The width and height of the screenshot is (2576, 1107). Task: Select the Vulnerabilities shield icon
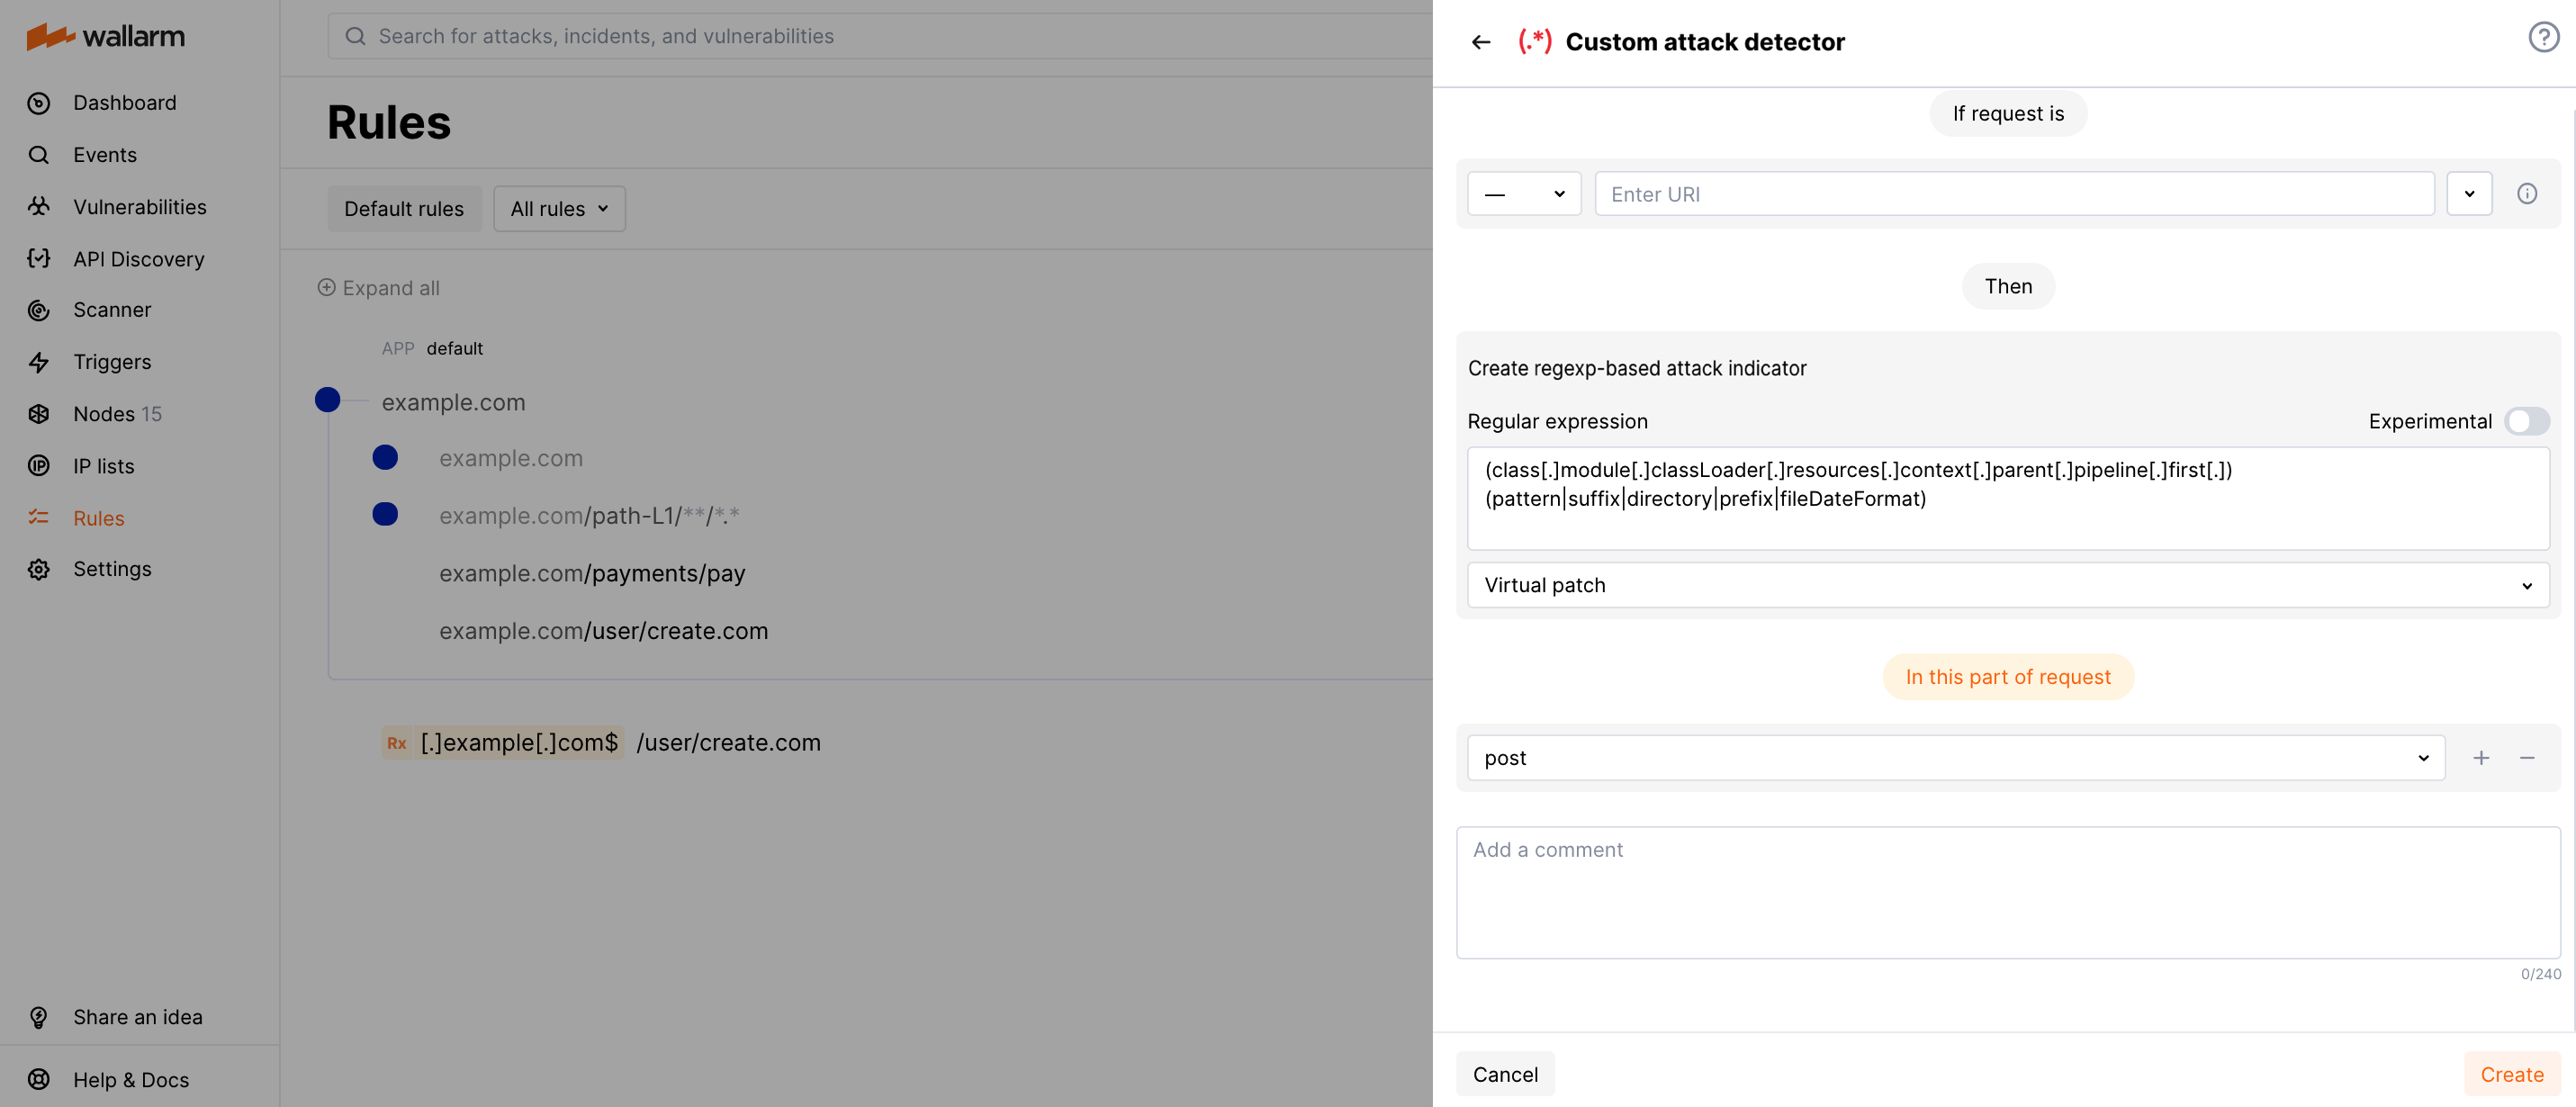pos(38,206)
